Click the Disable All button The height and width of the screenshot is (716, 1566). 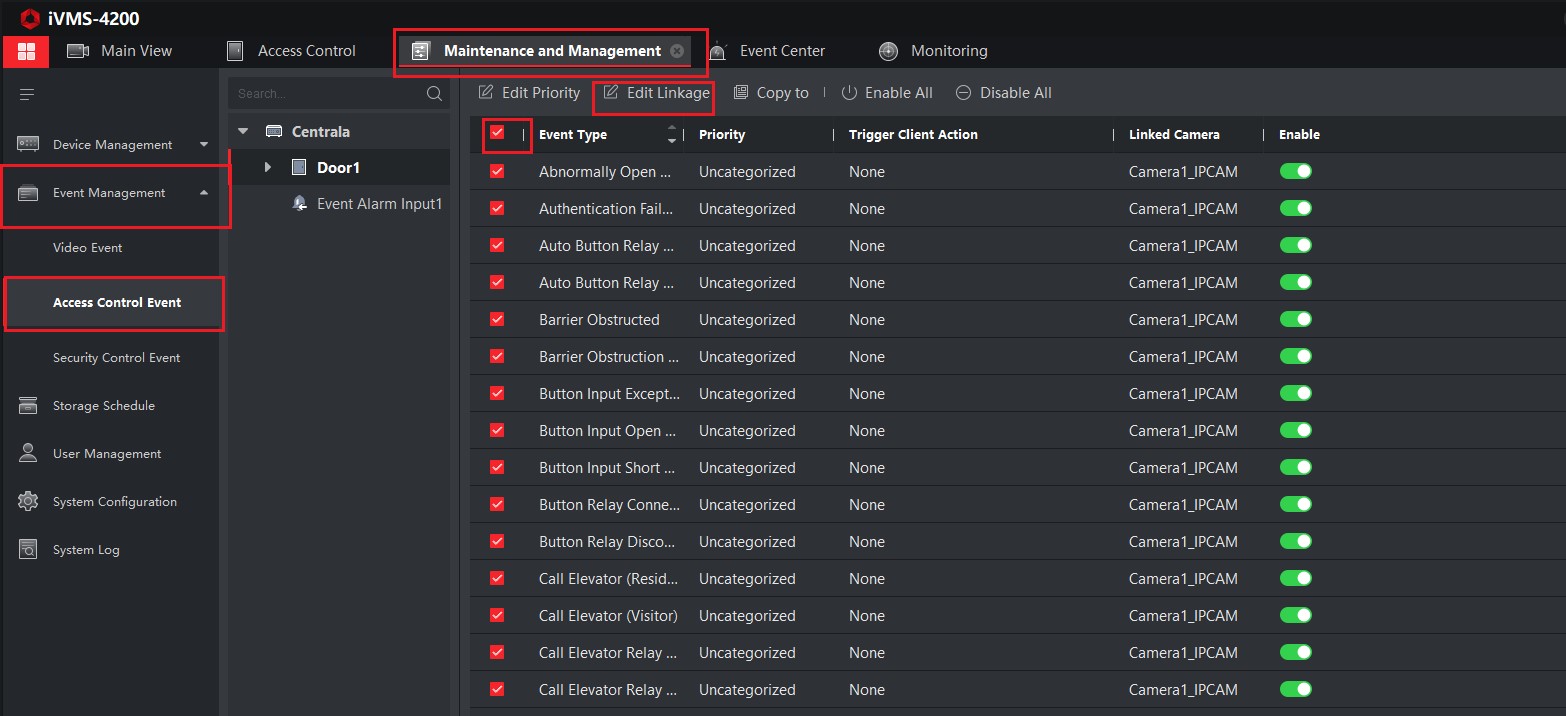1004,93
